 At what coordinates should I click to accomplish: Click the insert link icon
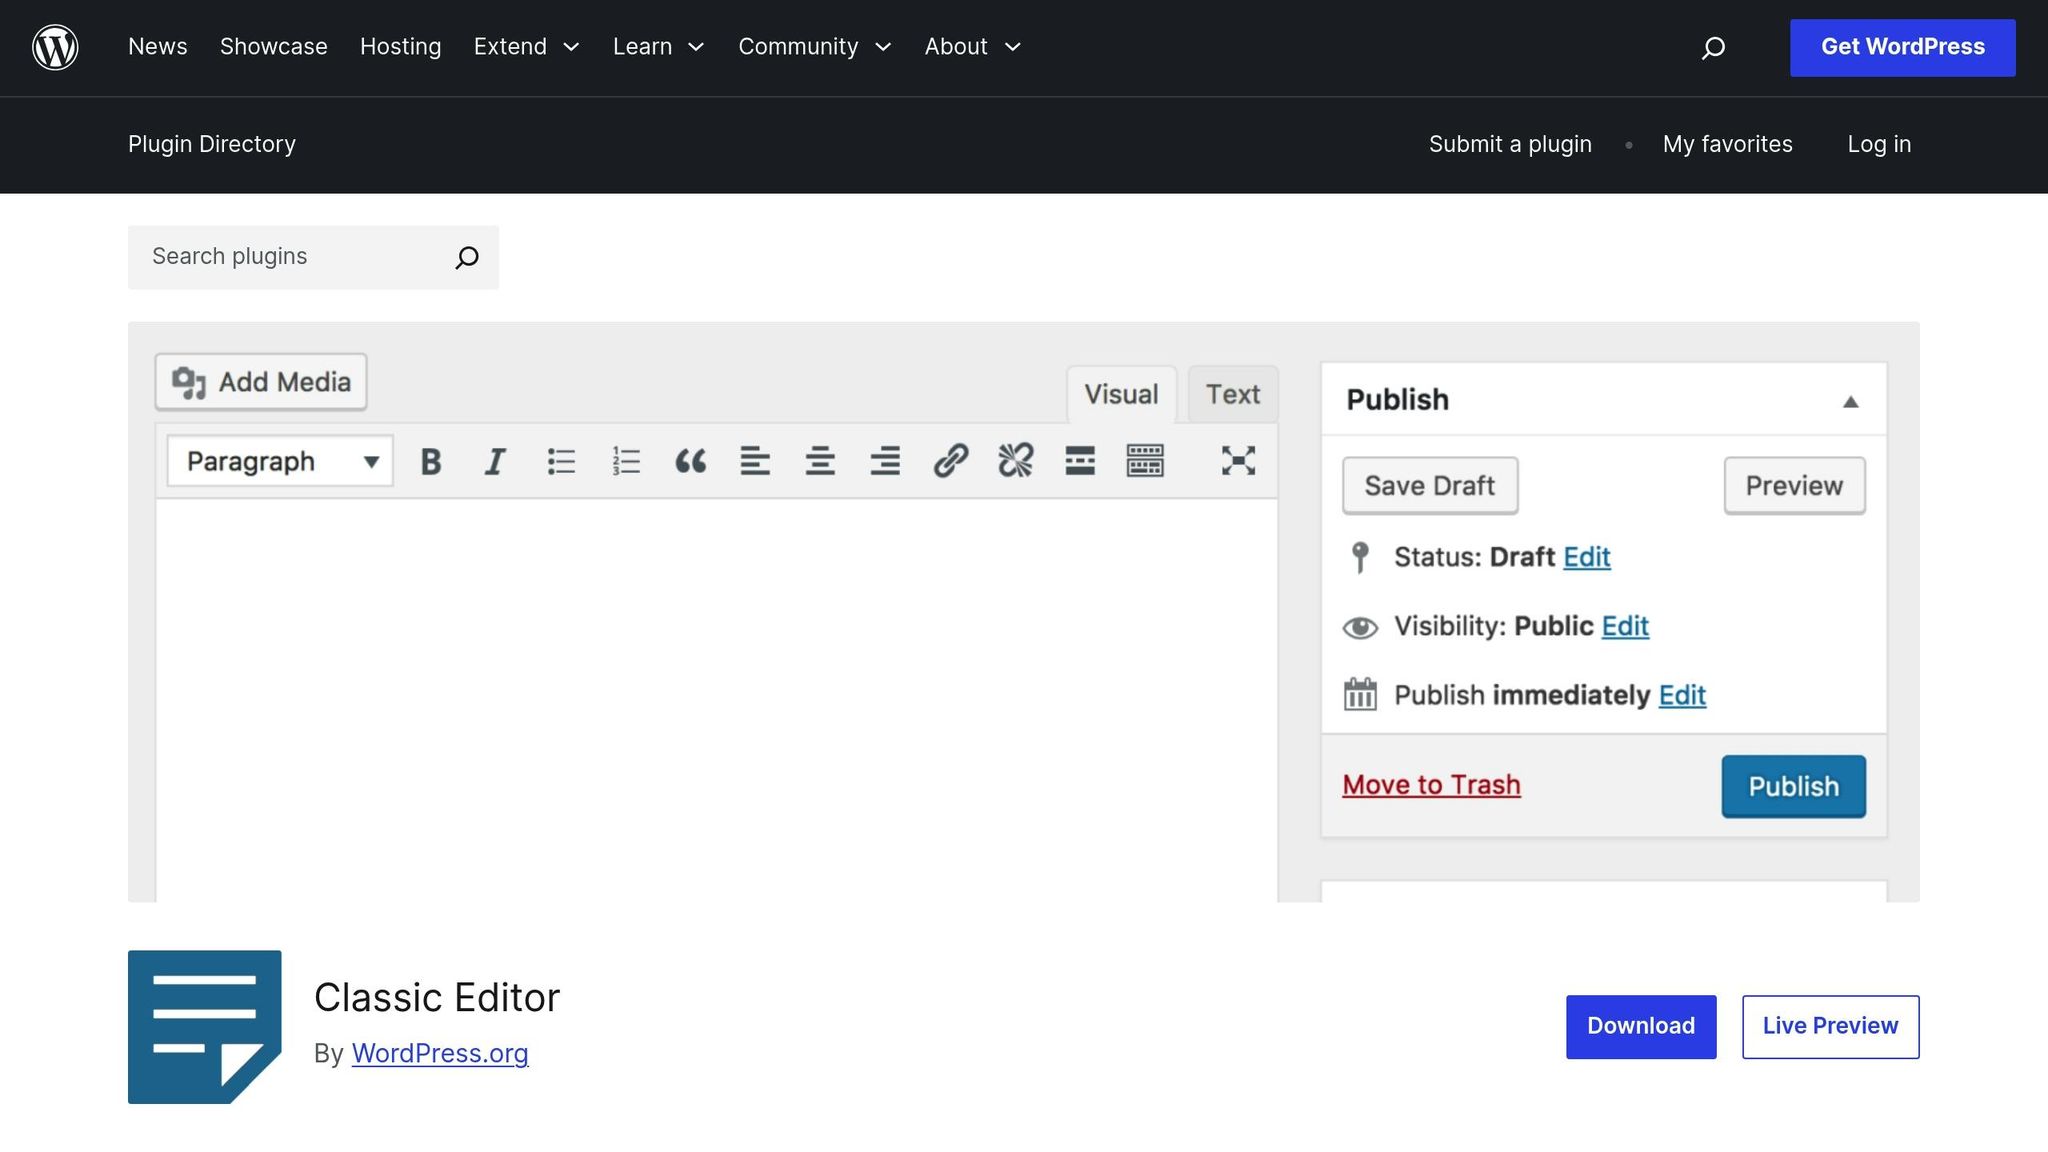click(950, 460)
